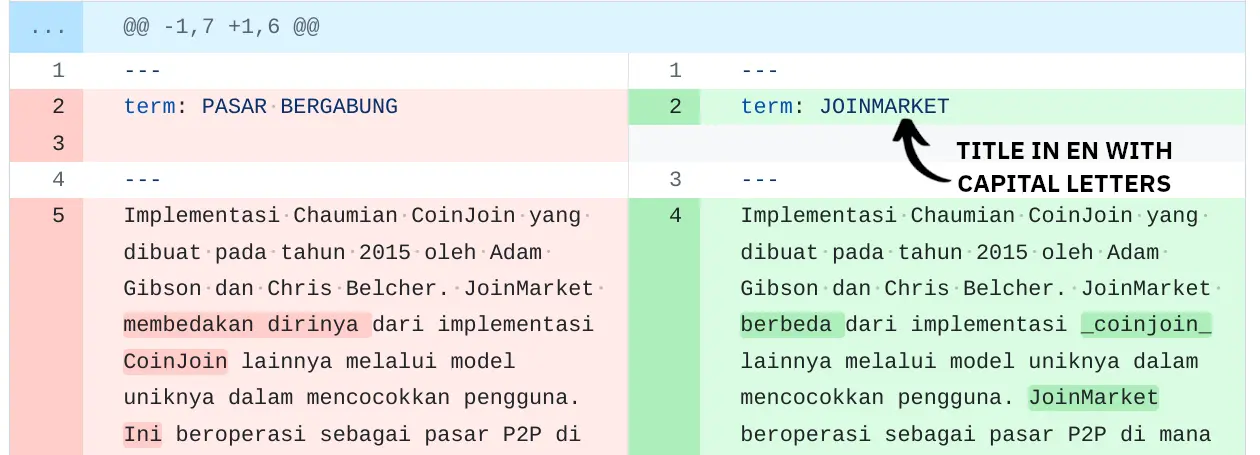Click the removed text PASAR BERGABUNG
This screenshot has height=455, width=1260.
coord(299,107)
